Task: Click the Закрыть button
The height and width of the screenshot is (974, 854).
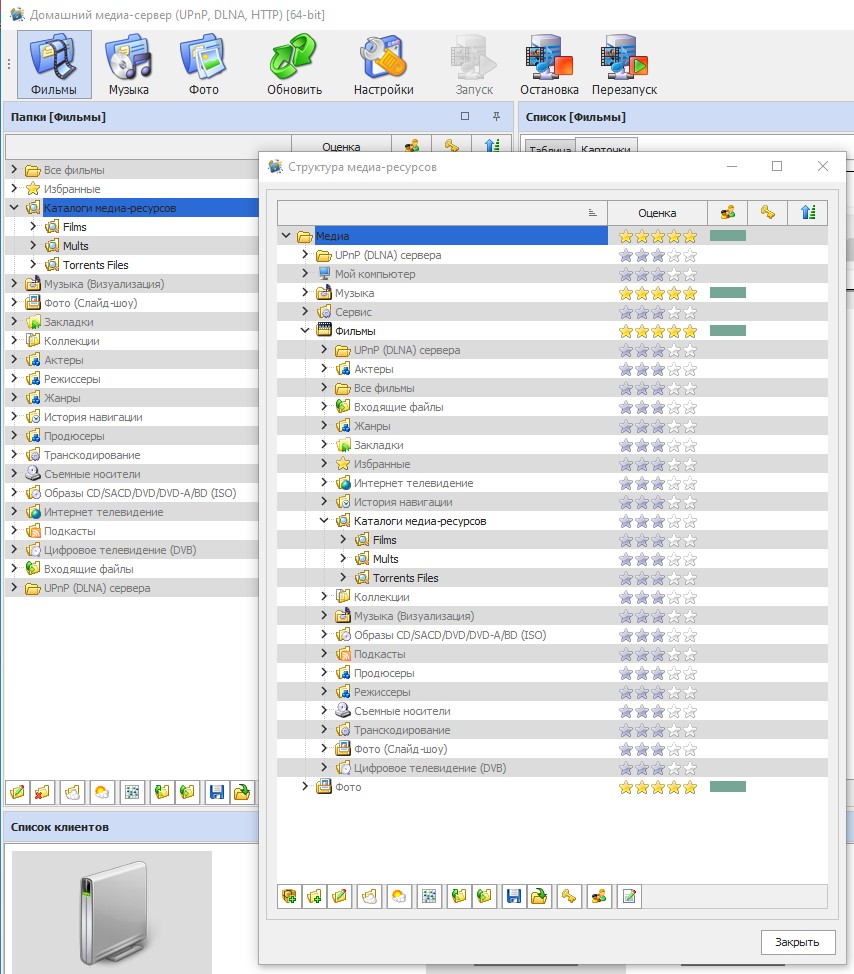Action: [x=797, y=942]
